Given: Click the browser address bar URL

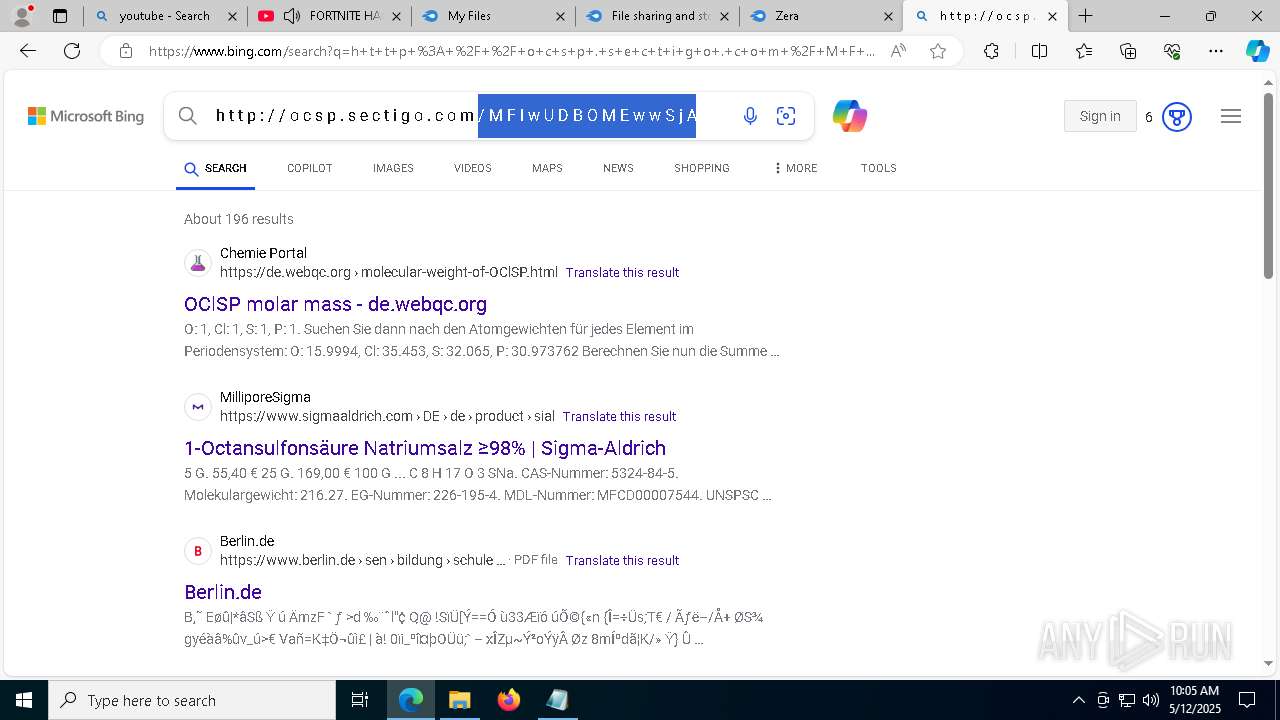Looking at the screenshot, I should 511,51.
